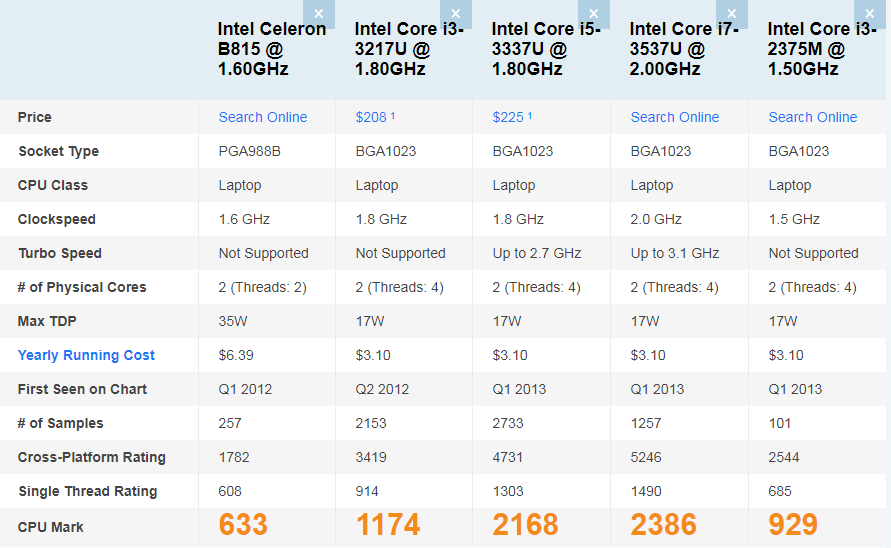Remove Intel Core i3-2375M column

tap(867, 13)
